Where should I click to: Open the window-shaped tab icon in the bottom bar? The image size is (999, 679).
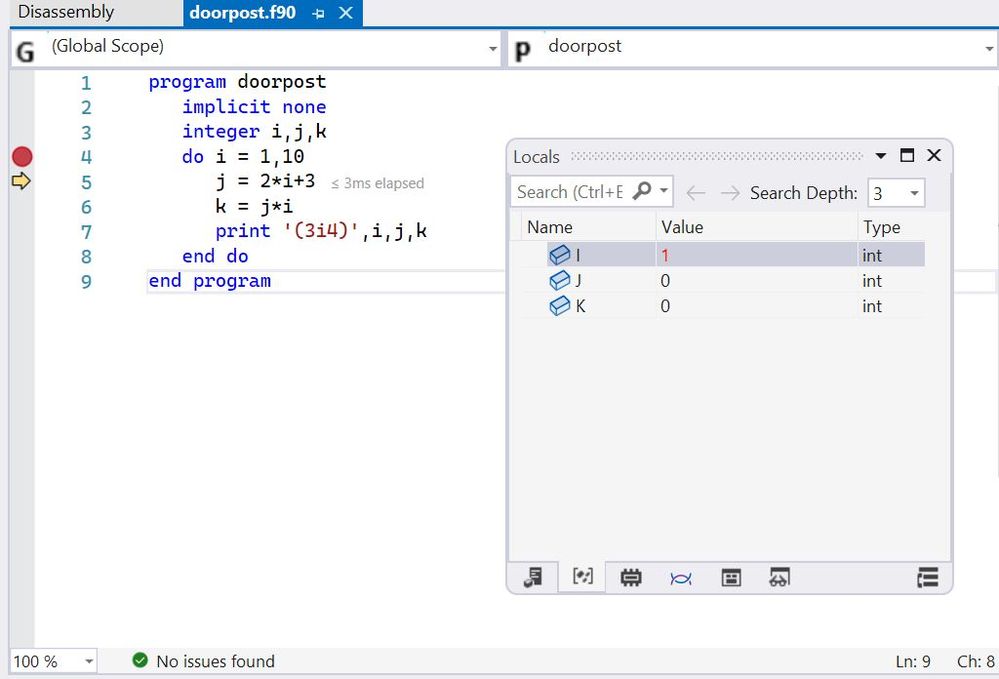(x=731, y=578)
